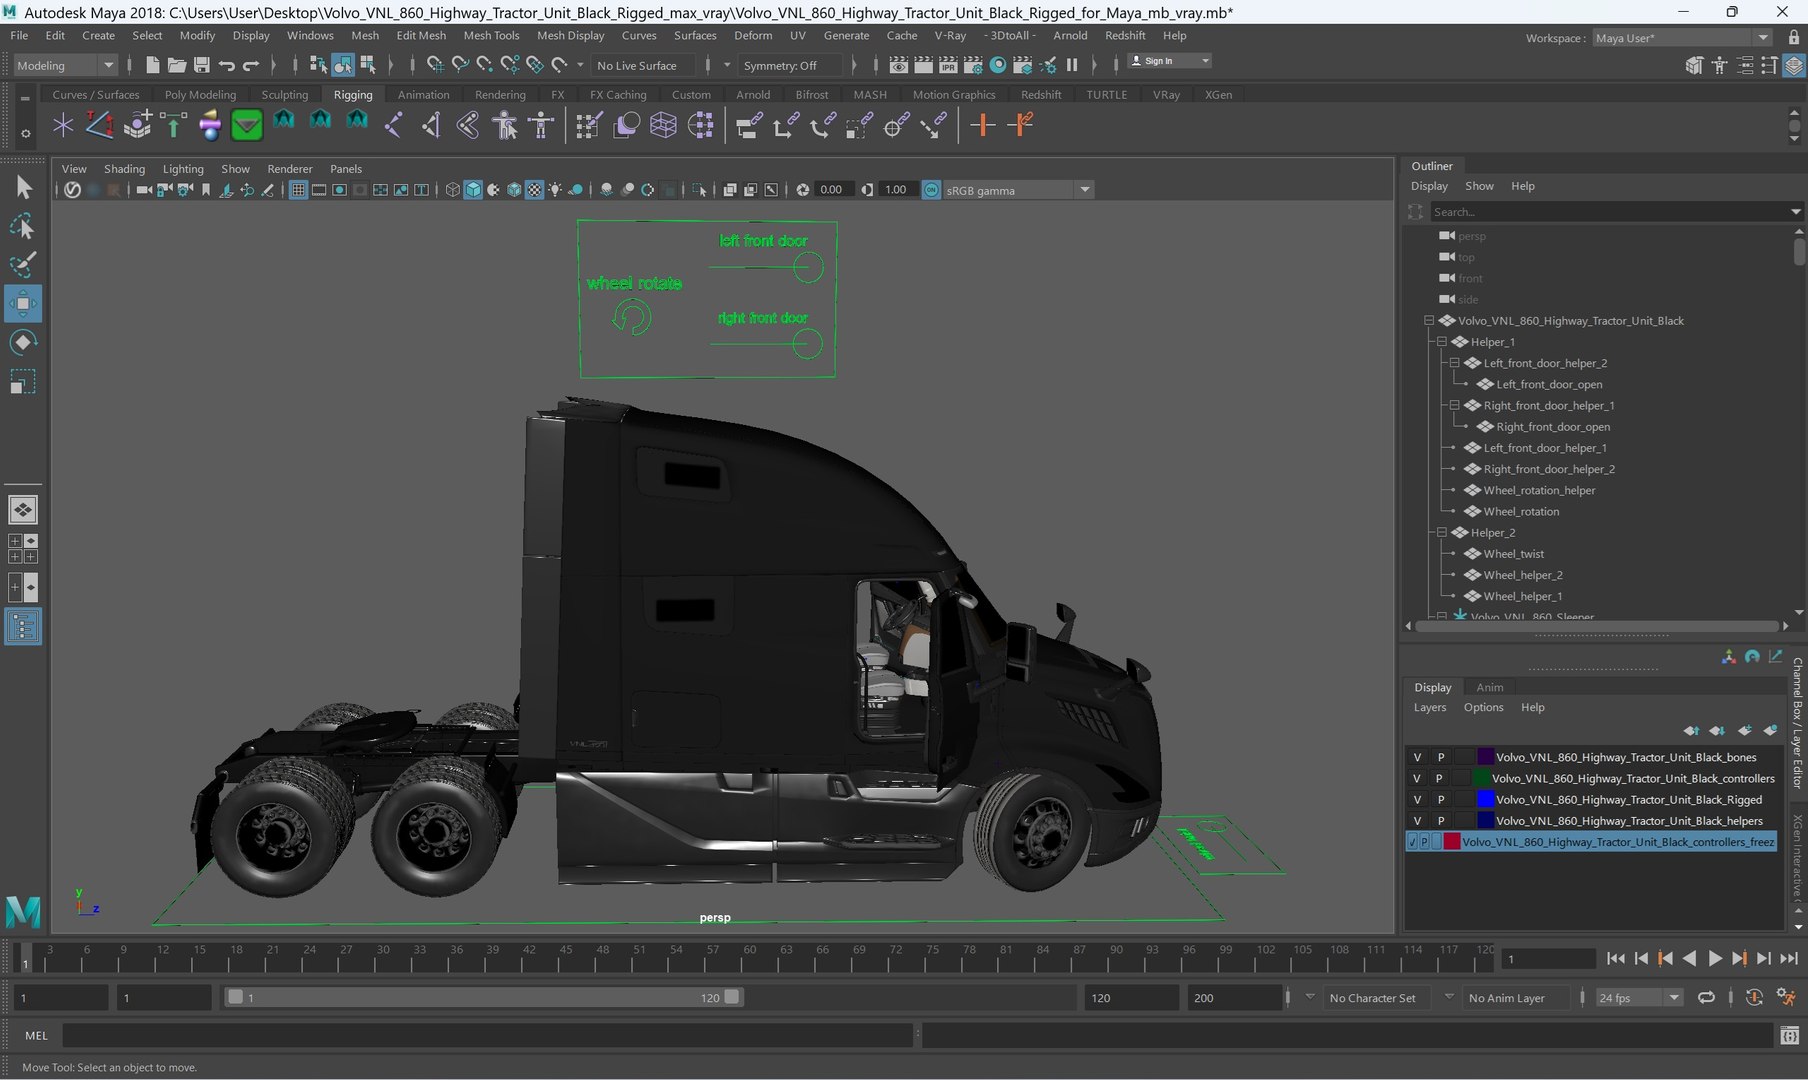
Task: Click the Sign In button
Action: click(x=1169, y=61)
